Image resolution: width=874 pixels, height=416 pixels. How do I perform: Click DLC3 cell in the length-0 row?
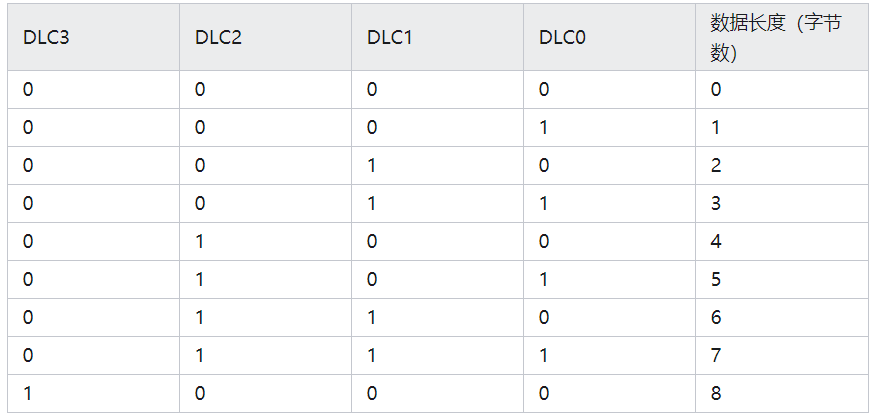28,90
